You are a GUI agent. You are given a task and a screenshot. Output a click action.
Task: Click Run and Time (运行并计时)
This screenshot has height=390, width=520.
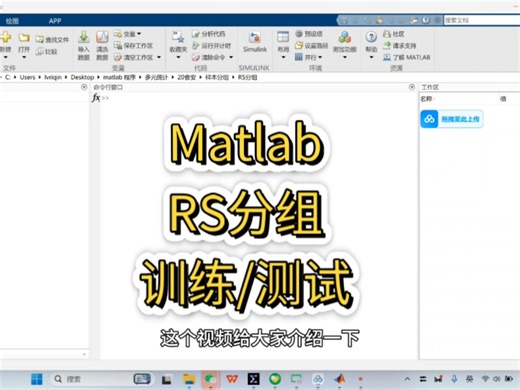[211, 45]
